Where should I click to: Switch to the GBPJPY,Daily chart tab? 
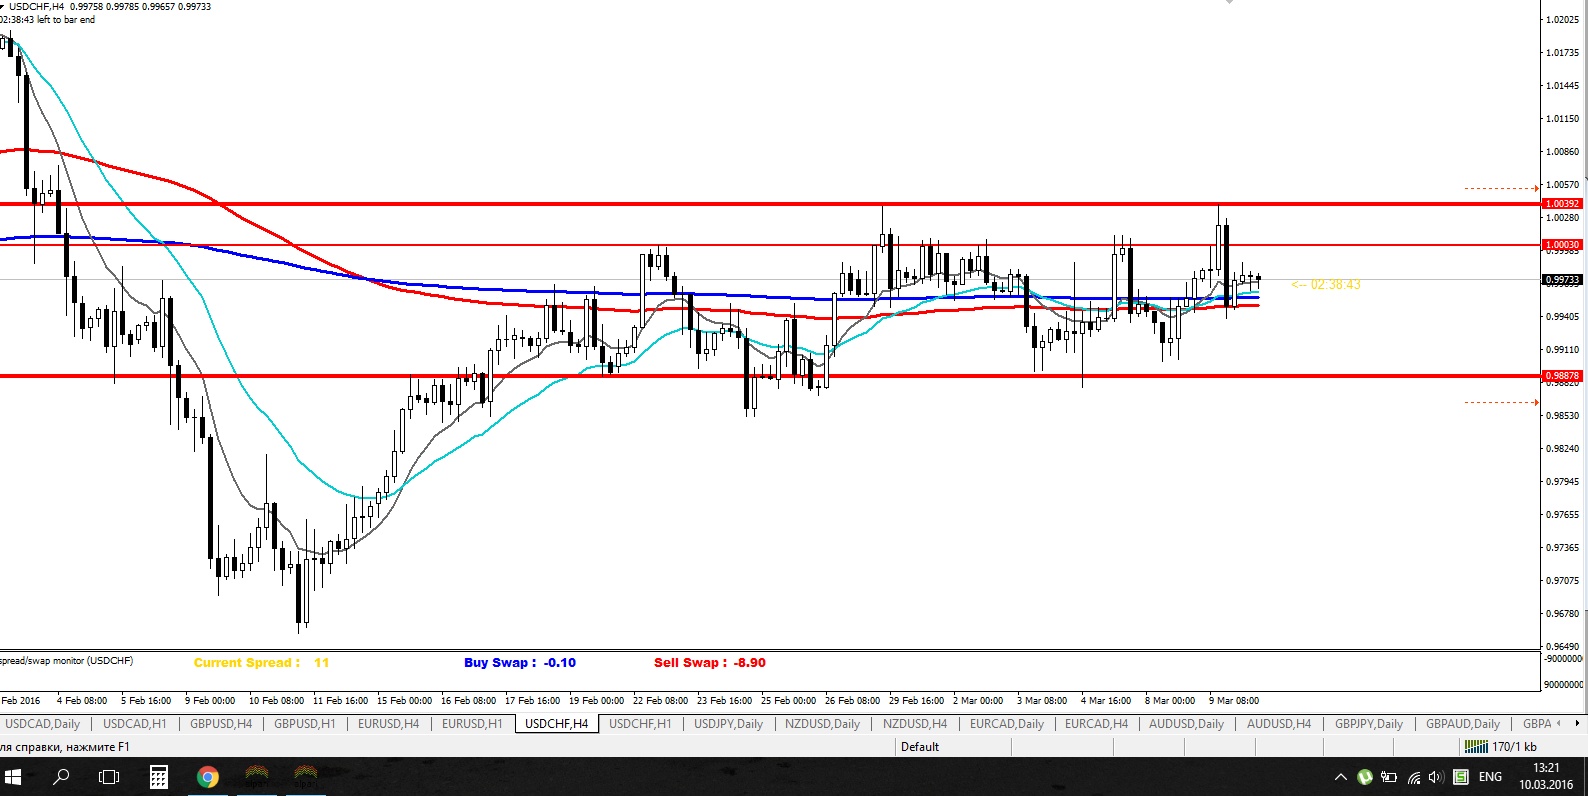pyautogui.click(x=1369, y=723)
